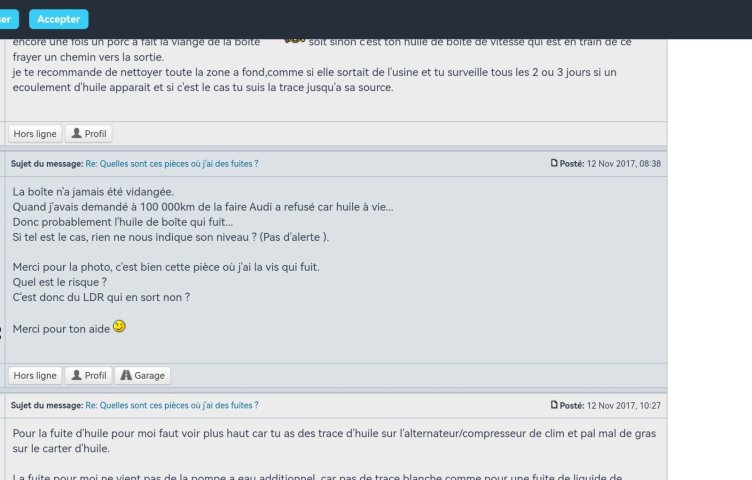Open the subject link of the 10:27 post
The height and width of the screenshot is (480, 752).
(x=172, y=405)
